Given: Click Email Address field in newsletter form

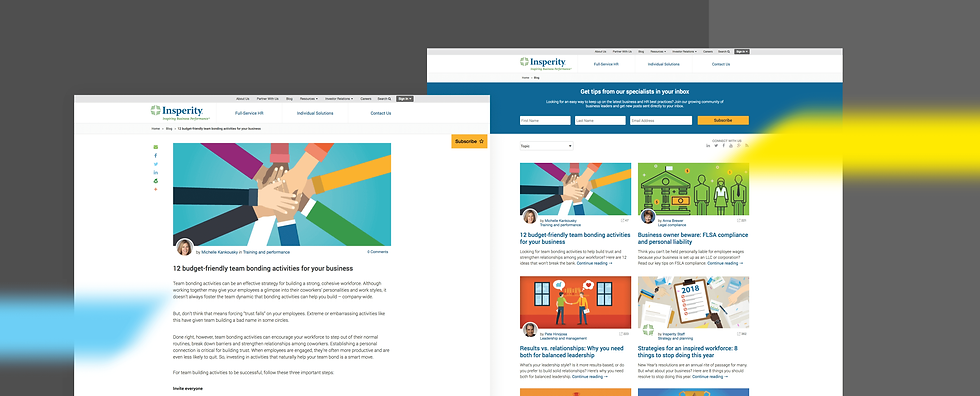Looking at the screenshot, I should point(661,121).
